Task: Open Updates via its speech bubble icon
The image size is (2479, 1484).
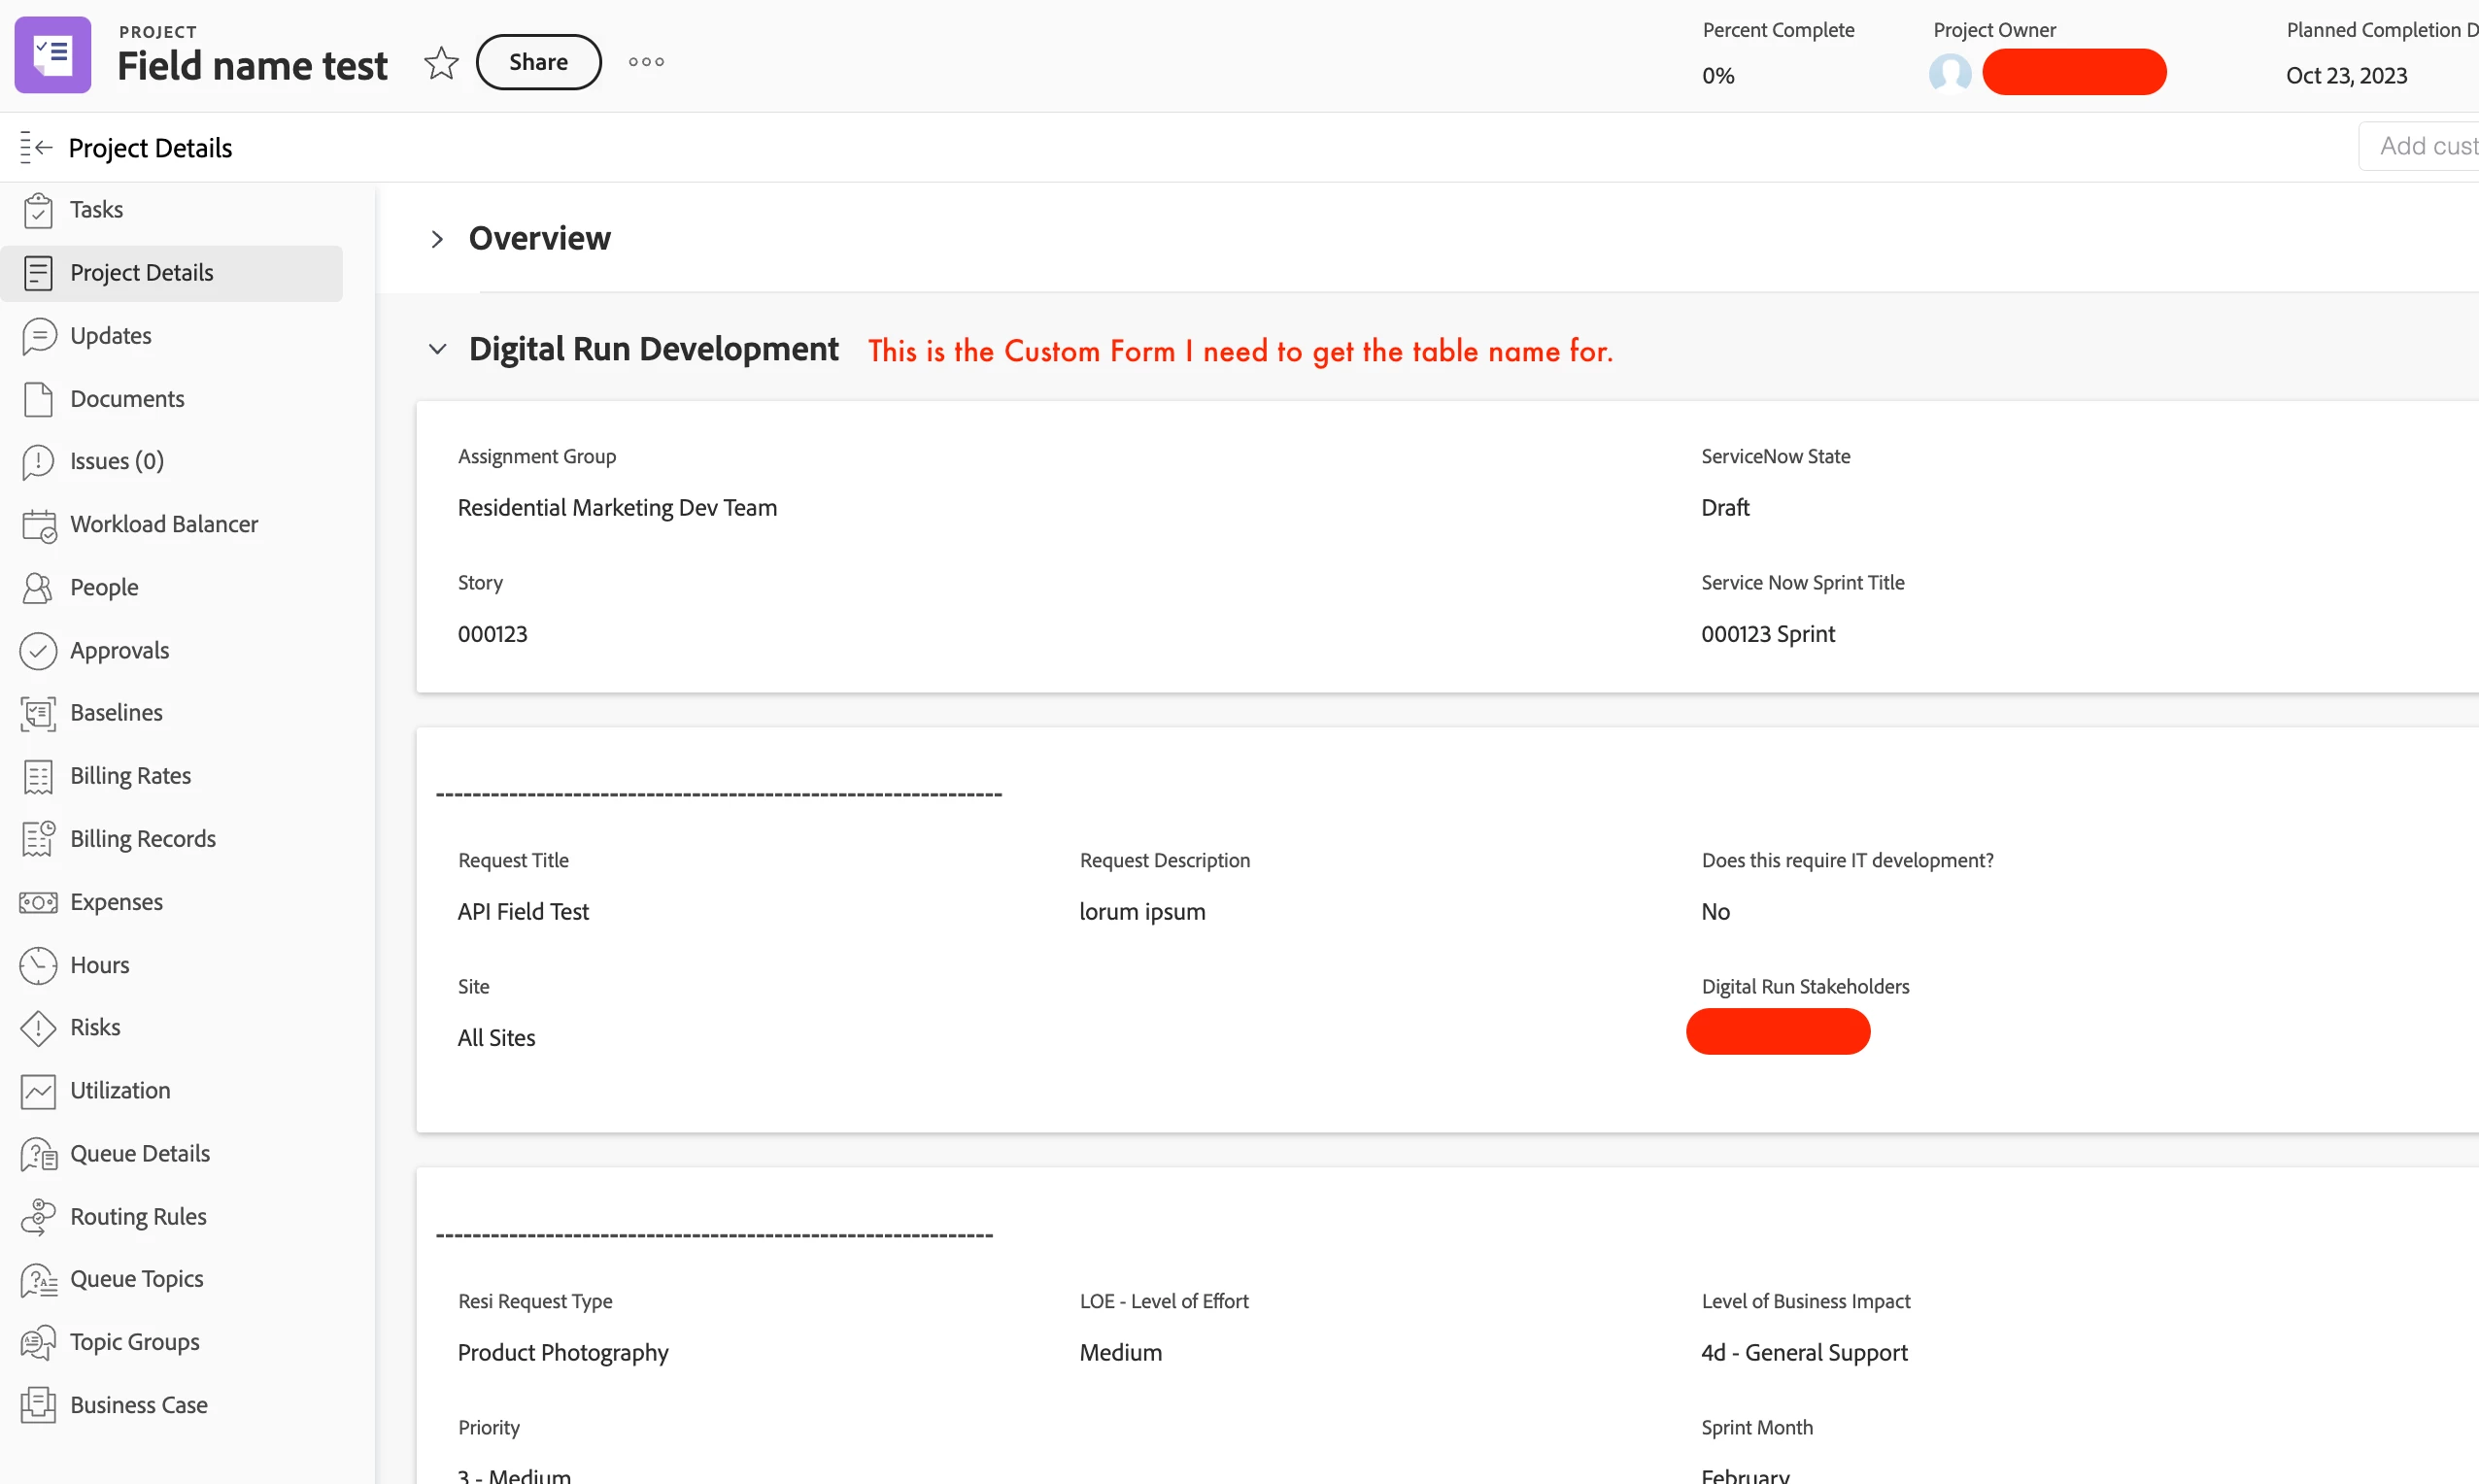Action: pos(38,336)
